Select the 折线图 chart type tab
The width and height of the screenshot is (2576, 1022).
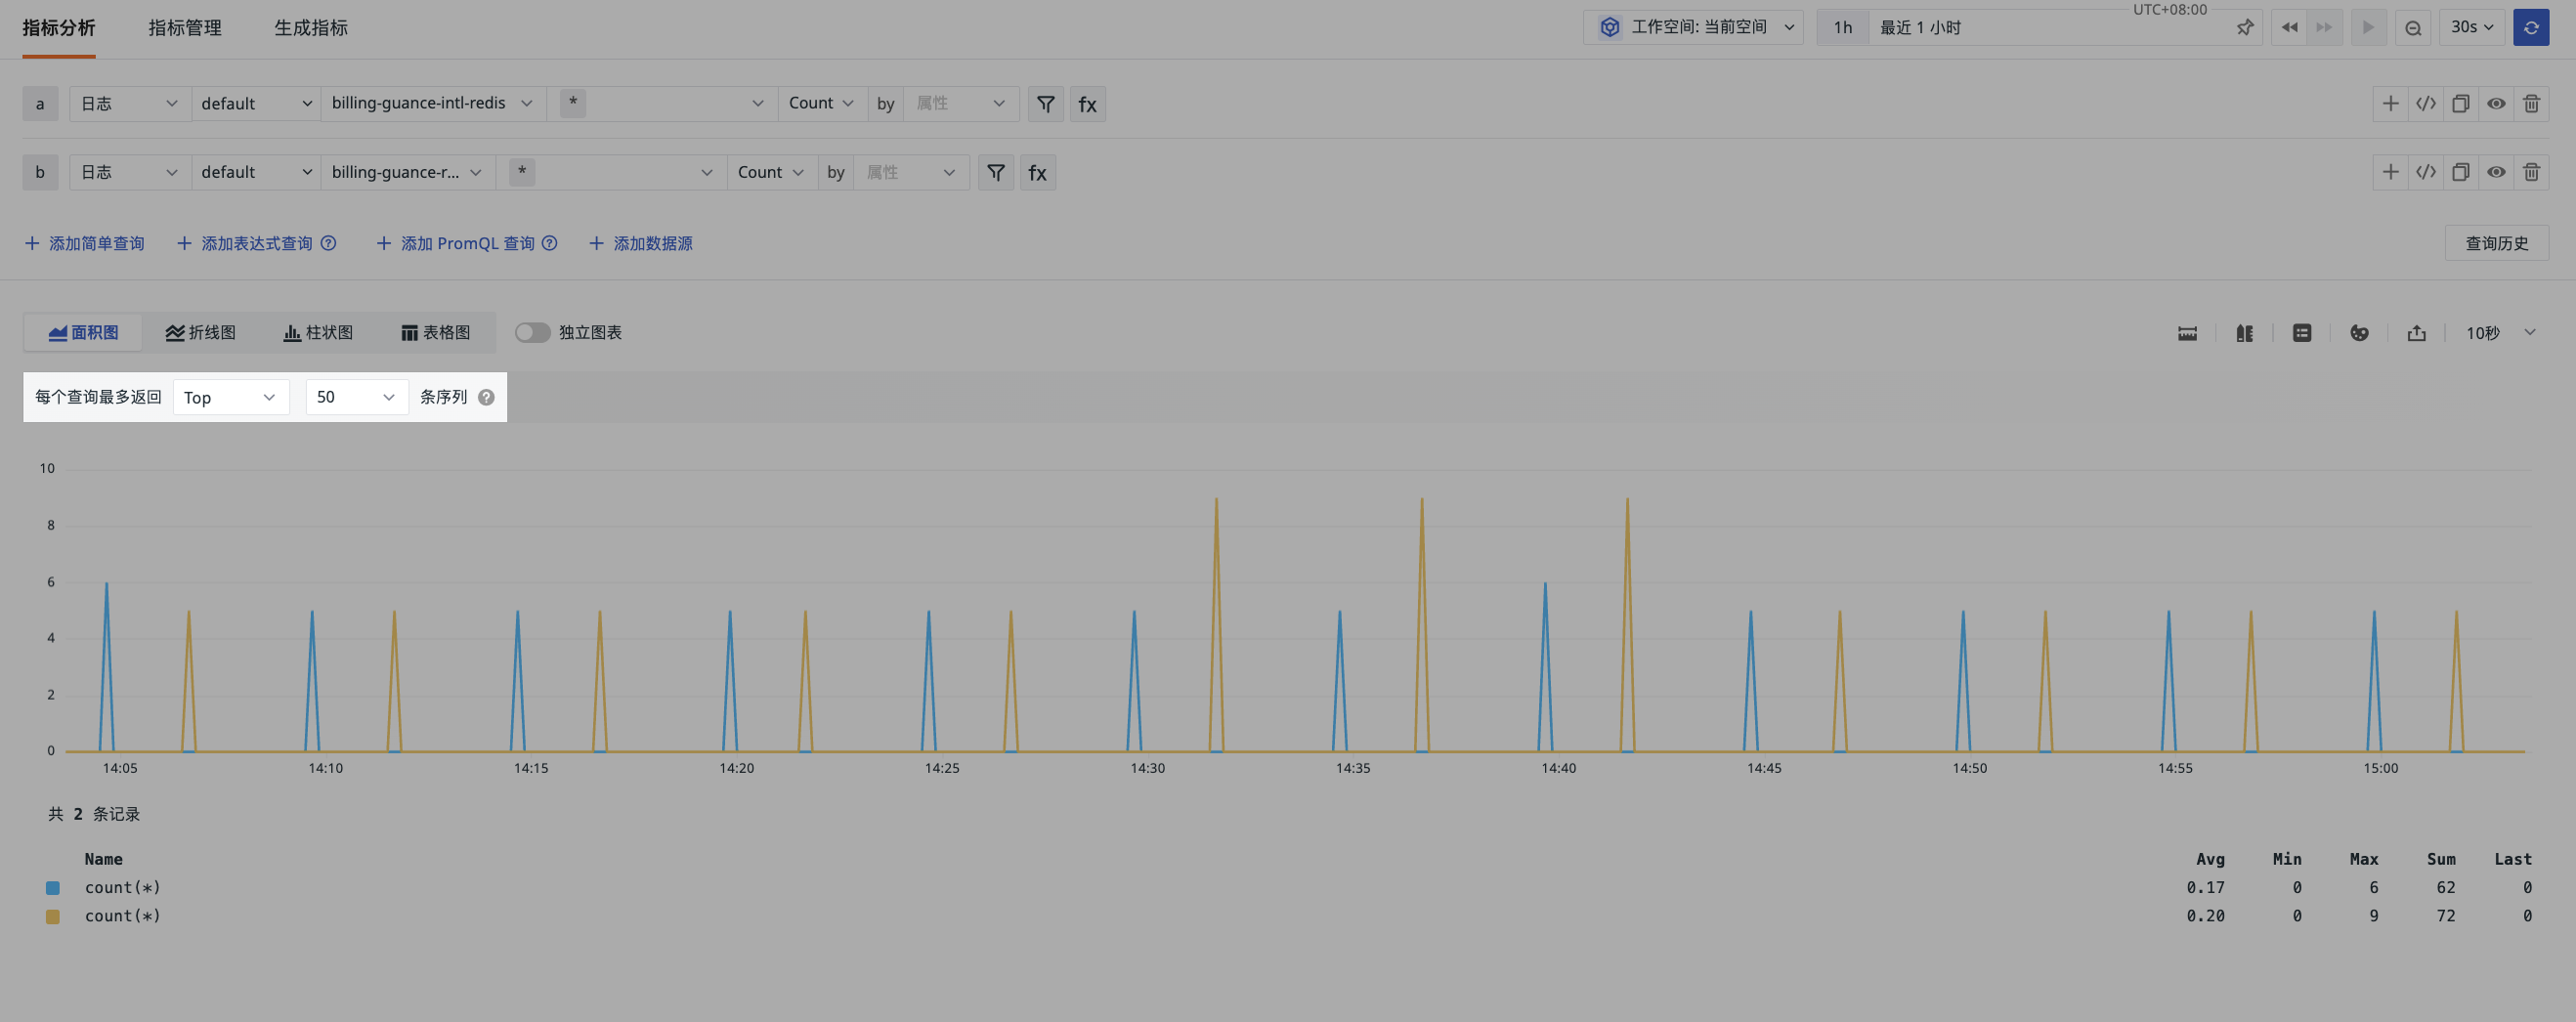[x=200, y=333]
